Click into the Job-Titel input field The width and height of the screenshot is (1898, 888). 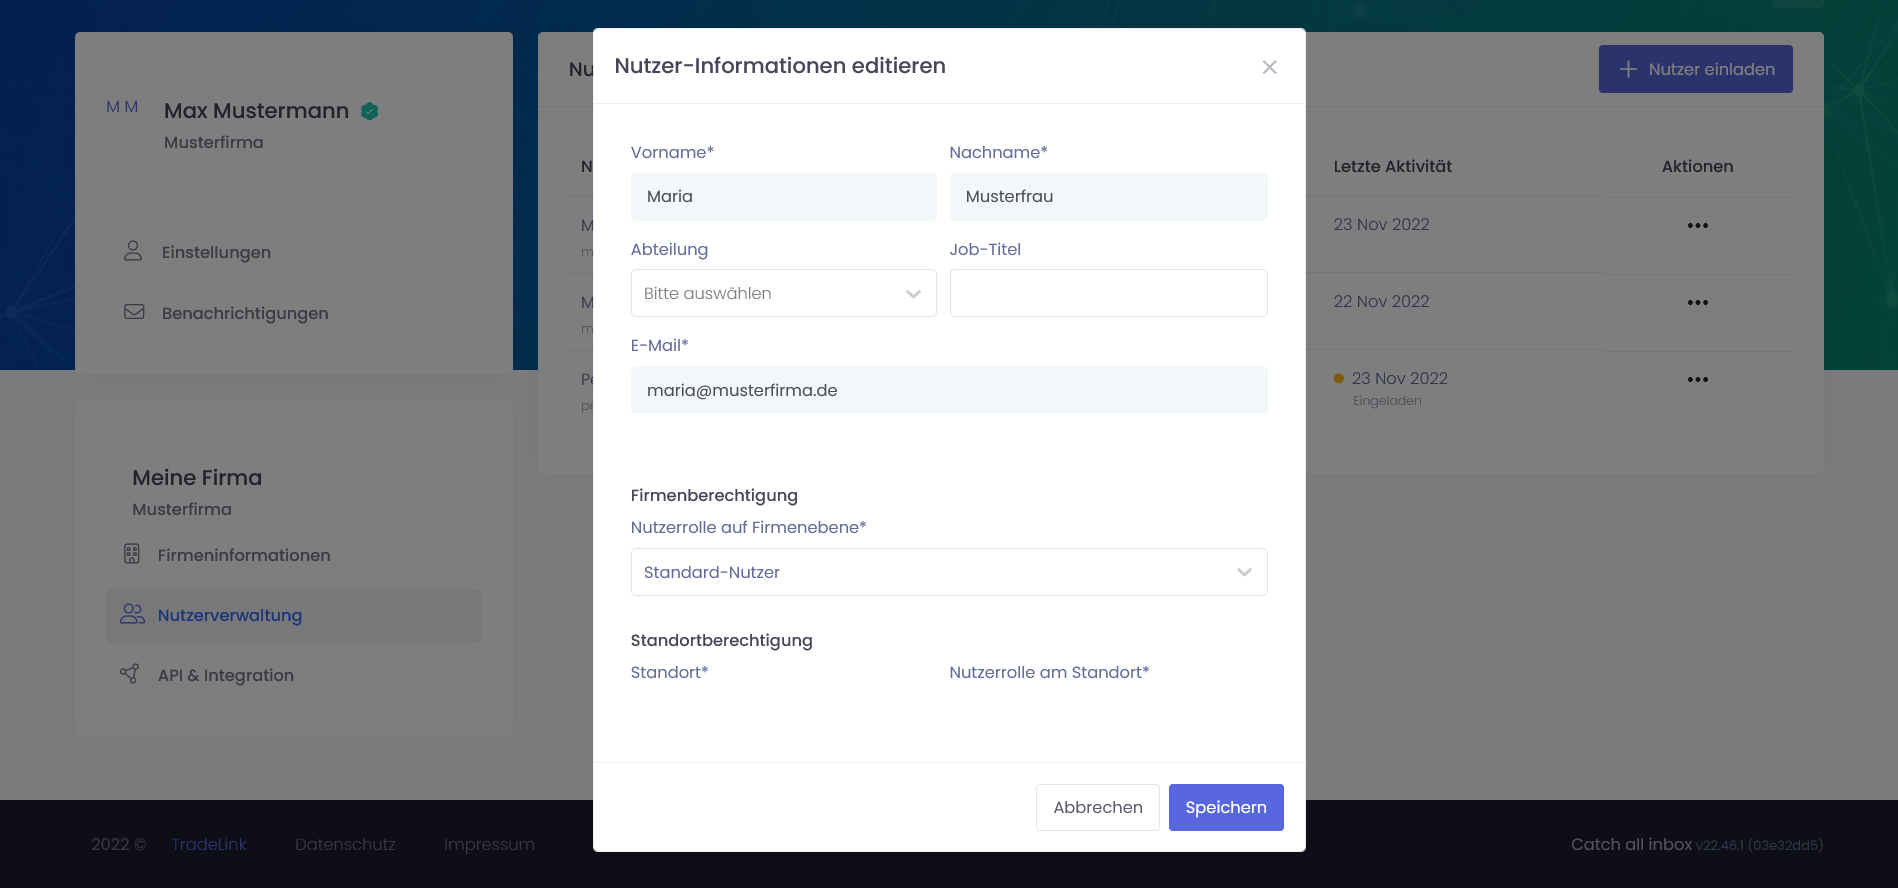pos(1108,293)
